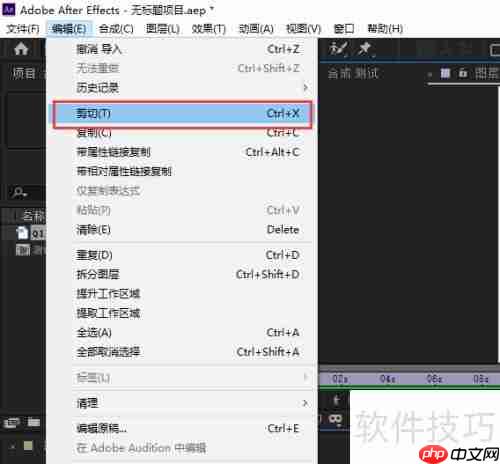The width and height of the screenshot is (500, 464).
Task: Open the 效果(T) menu
Action: [209, 29]
